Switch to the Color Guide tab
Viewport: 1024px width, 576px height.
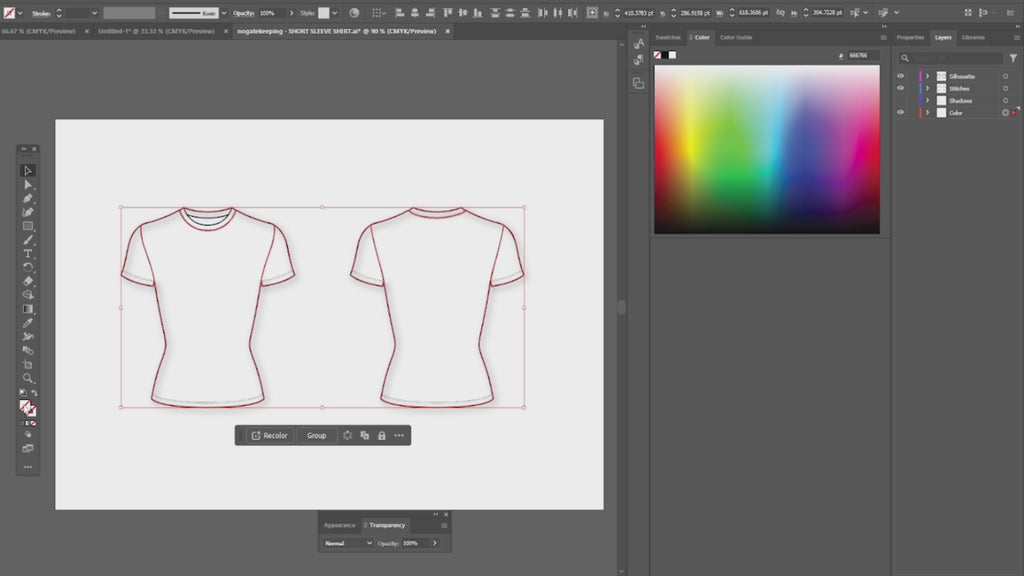(736, 37)
